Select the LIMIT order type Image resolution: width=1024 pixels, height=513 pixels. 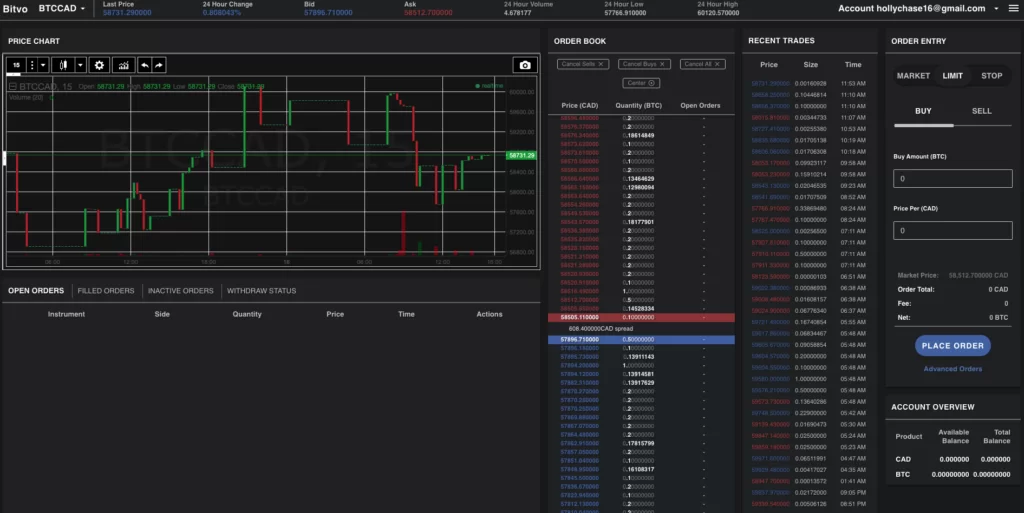(x=952, y=76)
